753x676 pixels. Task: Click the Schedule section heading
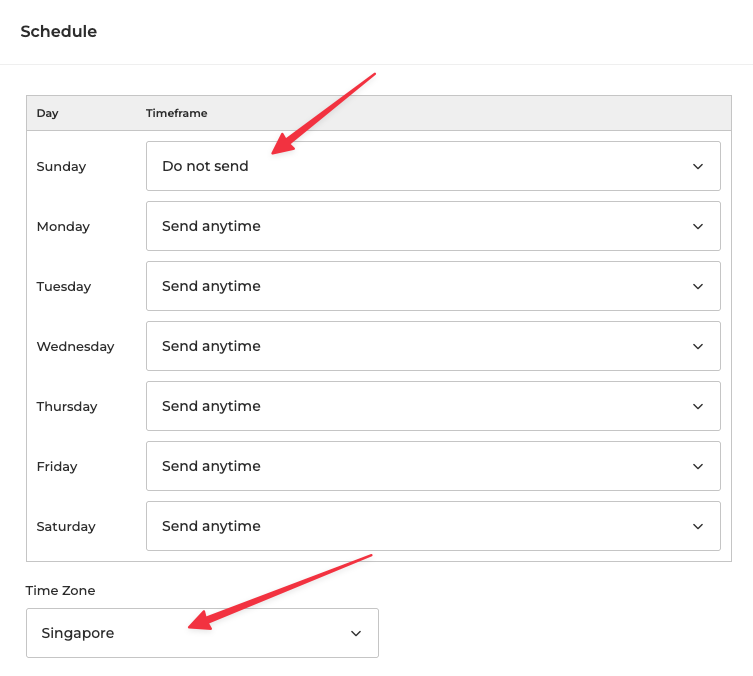[x=59, y=32]
